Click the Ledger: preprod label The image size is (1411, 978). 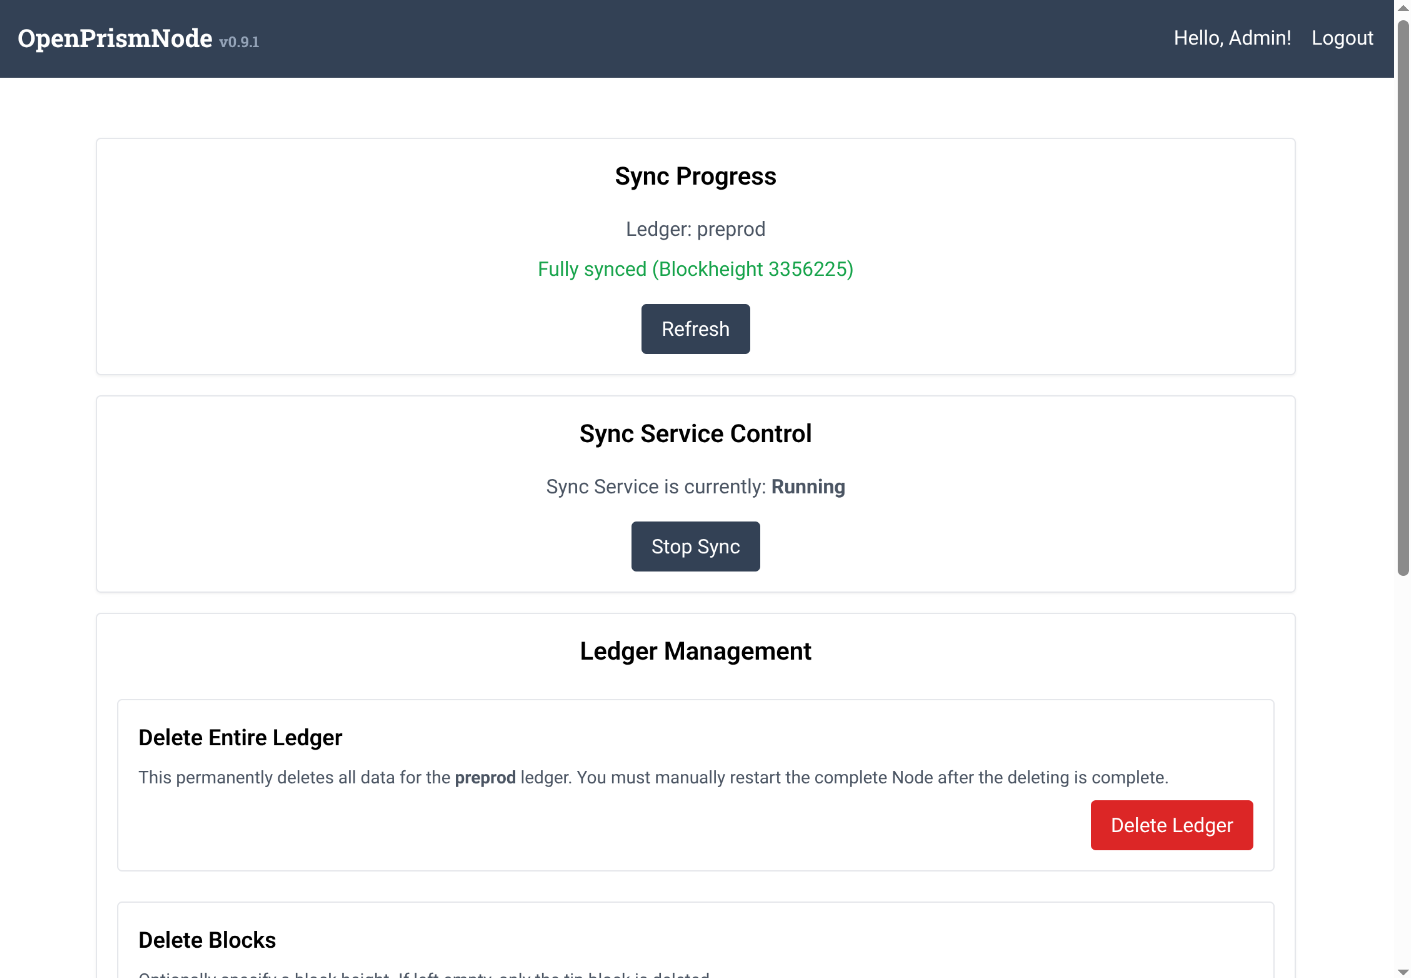[x=695, y=229]
